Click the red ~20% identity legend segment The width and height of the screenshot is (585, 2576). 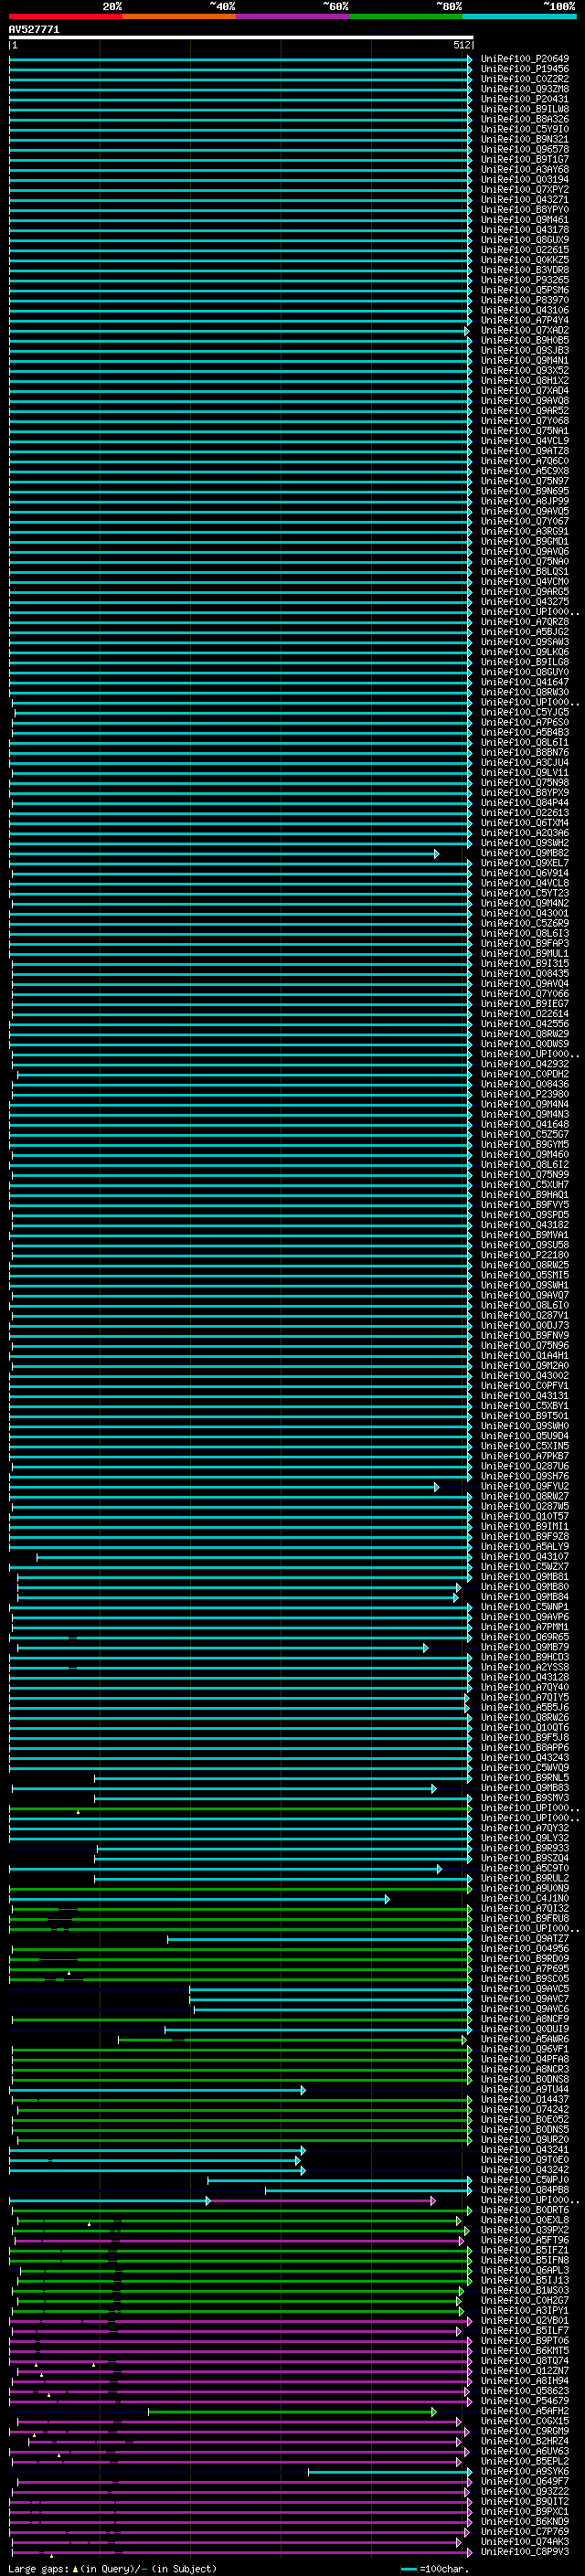click(65, 16)
